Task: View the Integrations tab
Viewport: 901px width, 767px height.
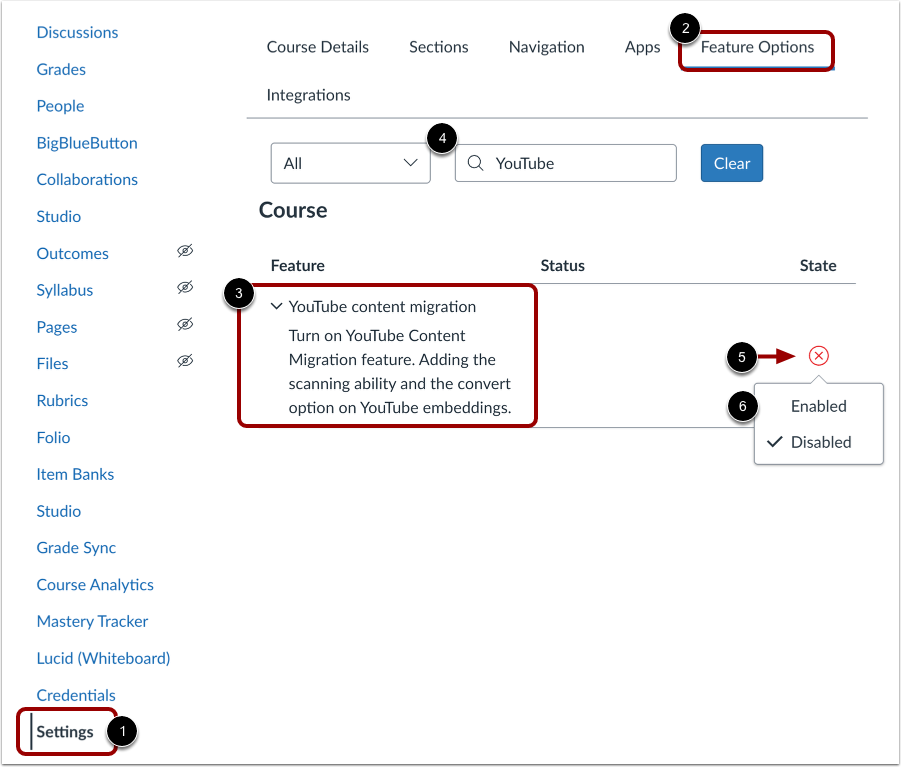Action: 308,94
